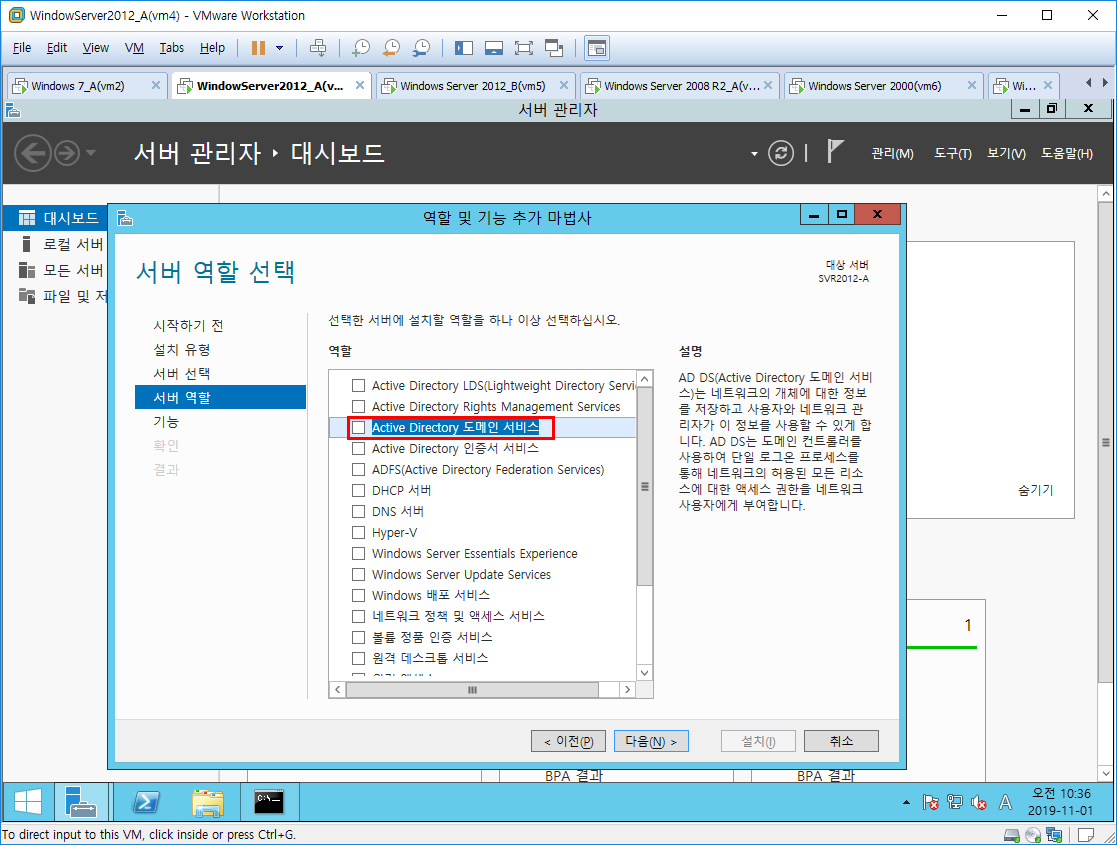1117x845 pixels.
Task: Check the 원격 데스크톱 서비스 role
Action: pyautogui.click(x=358, y=658)
